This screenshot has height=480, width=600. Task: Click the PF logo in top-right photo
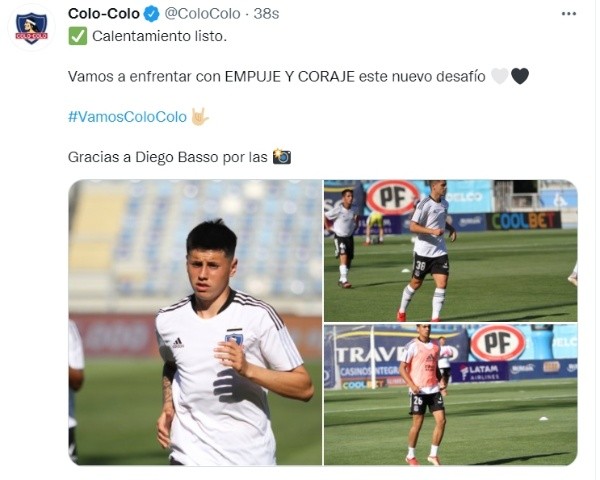click(393, 198)
